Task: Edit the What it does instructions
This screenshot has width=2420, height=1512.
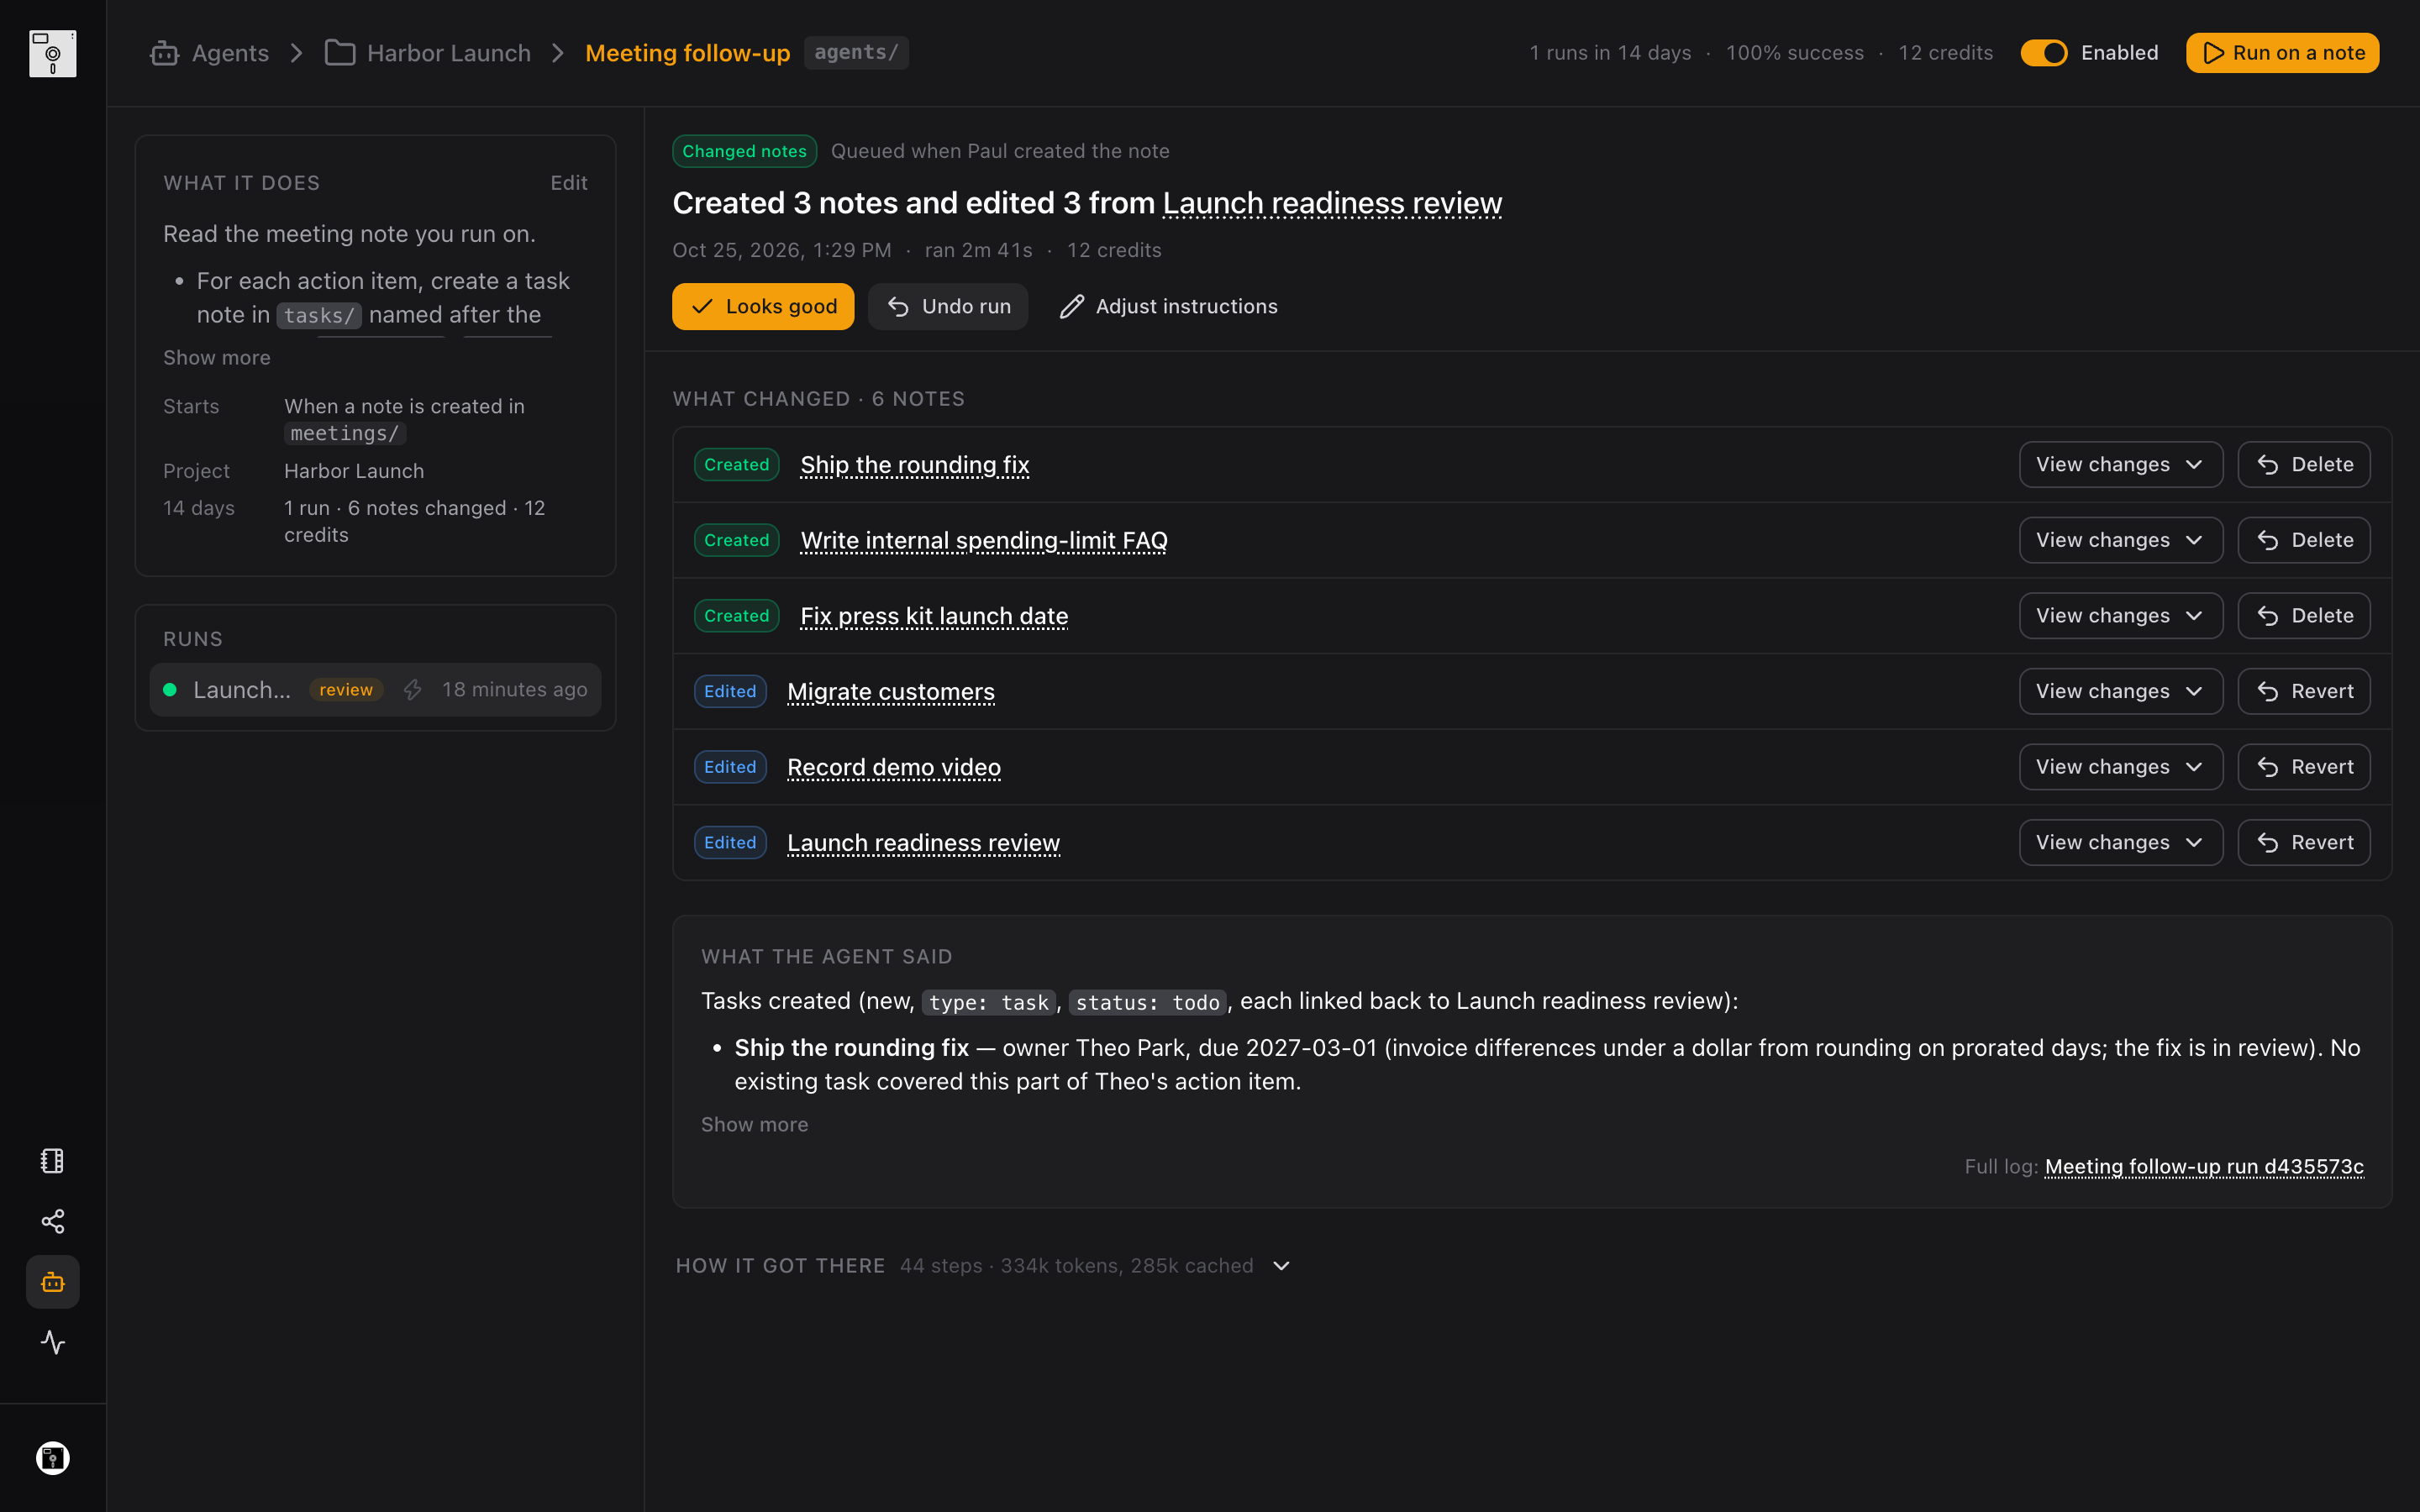Action: coord(569,183)
